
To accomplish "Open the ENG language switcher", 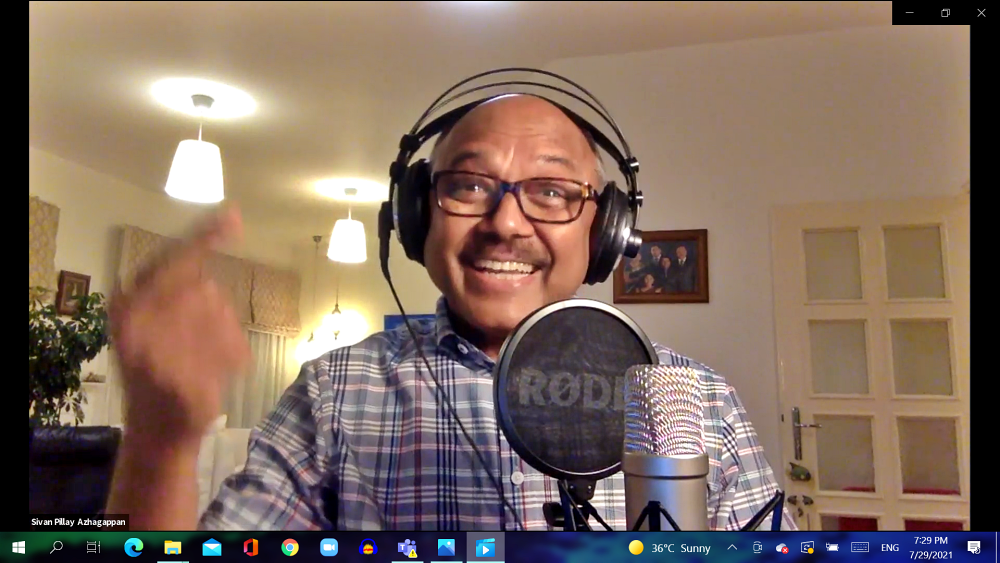I will pos(889,547).
